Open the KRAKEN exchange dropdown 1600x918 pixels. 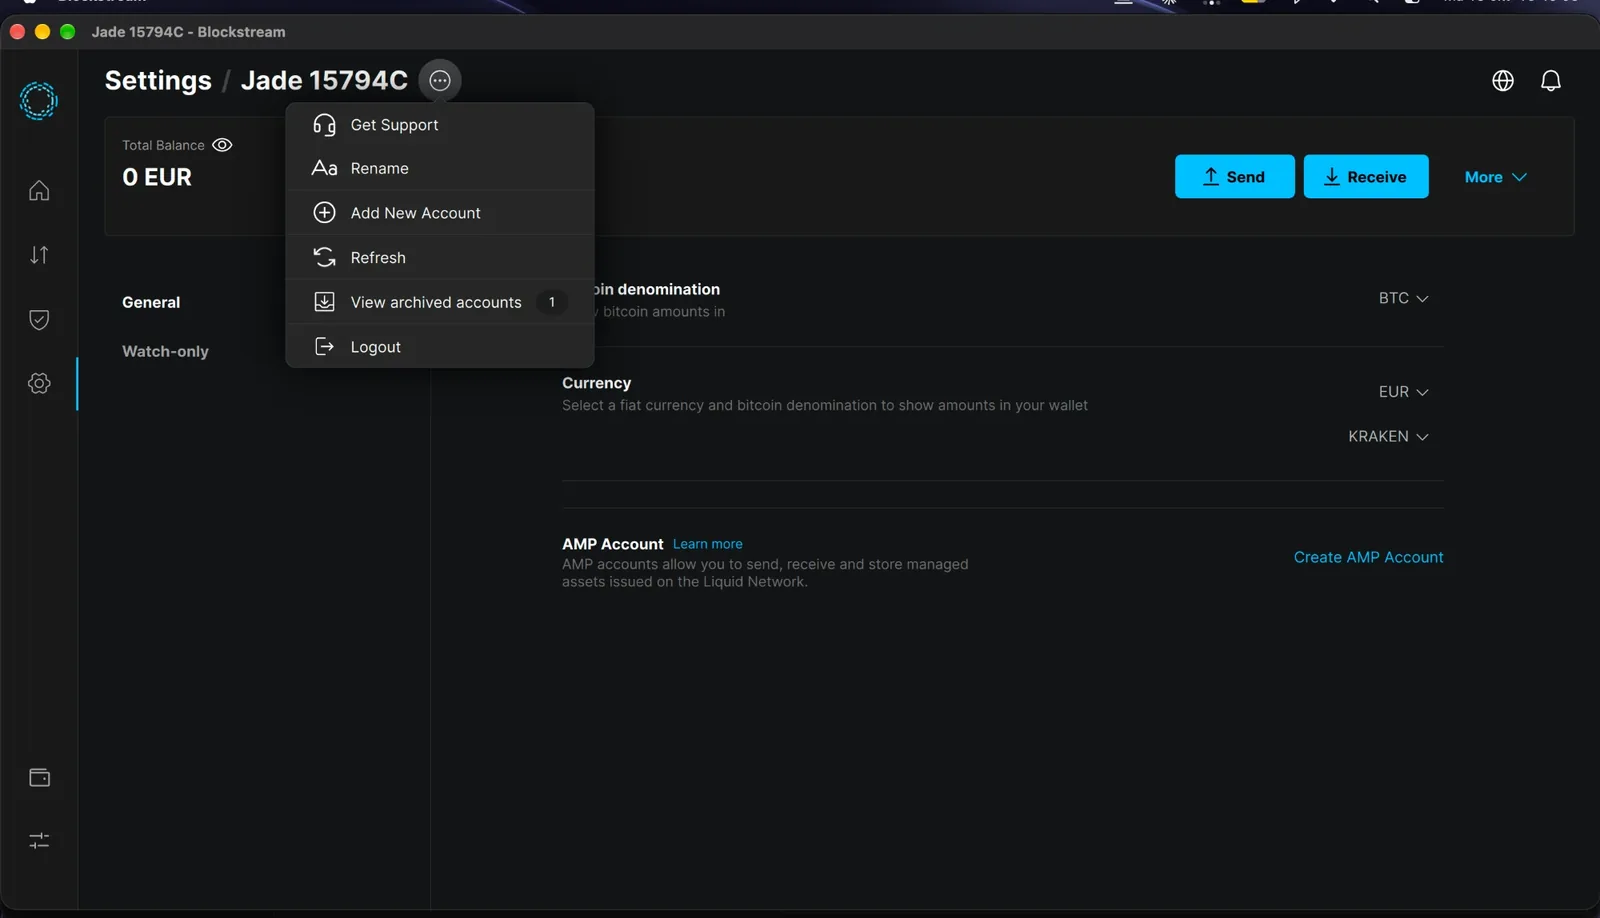click(x=1389, y=436)
